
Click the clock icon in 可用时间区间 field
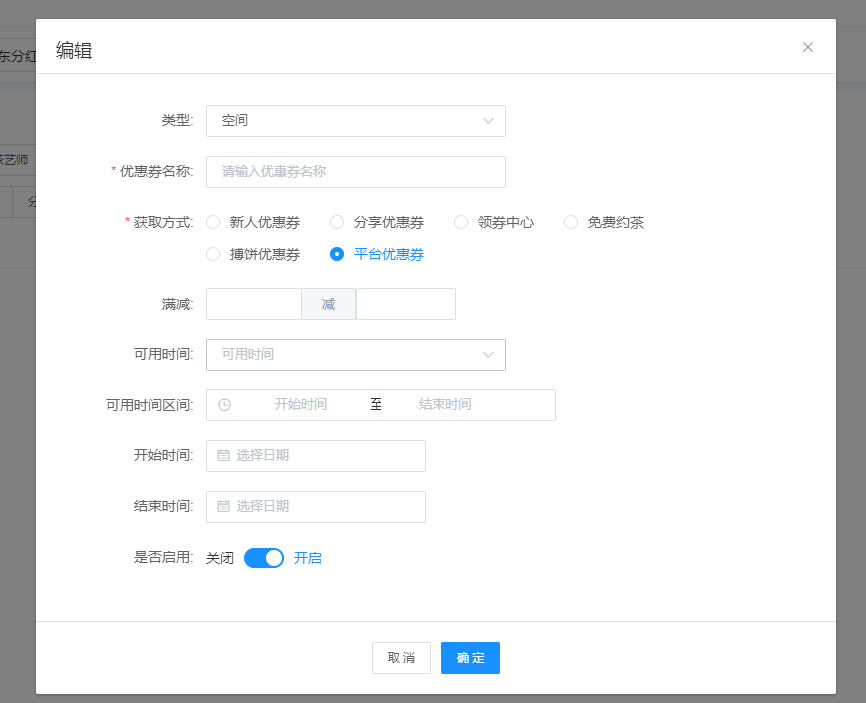click(225, 405)
